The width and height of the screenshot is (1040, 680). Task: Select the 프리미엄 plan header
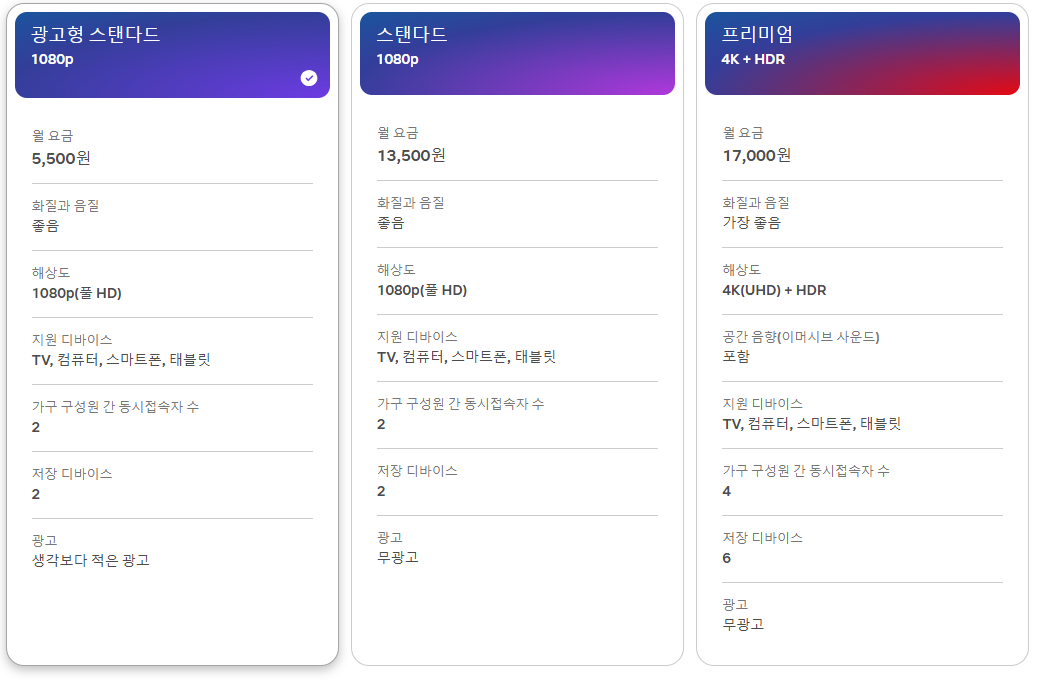(862, 54)
